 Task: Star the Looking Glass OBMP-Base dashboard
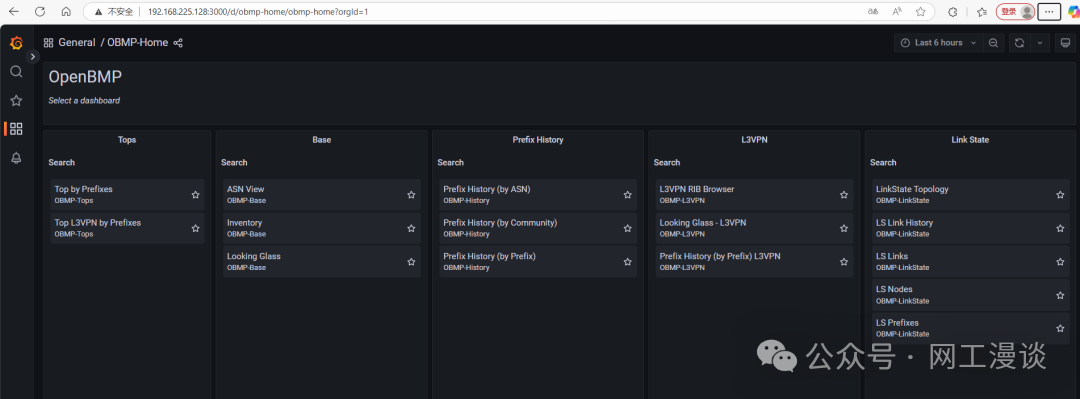(x=411, y=262)
